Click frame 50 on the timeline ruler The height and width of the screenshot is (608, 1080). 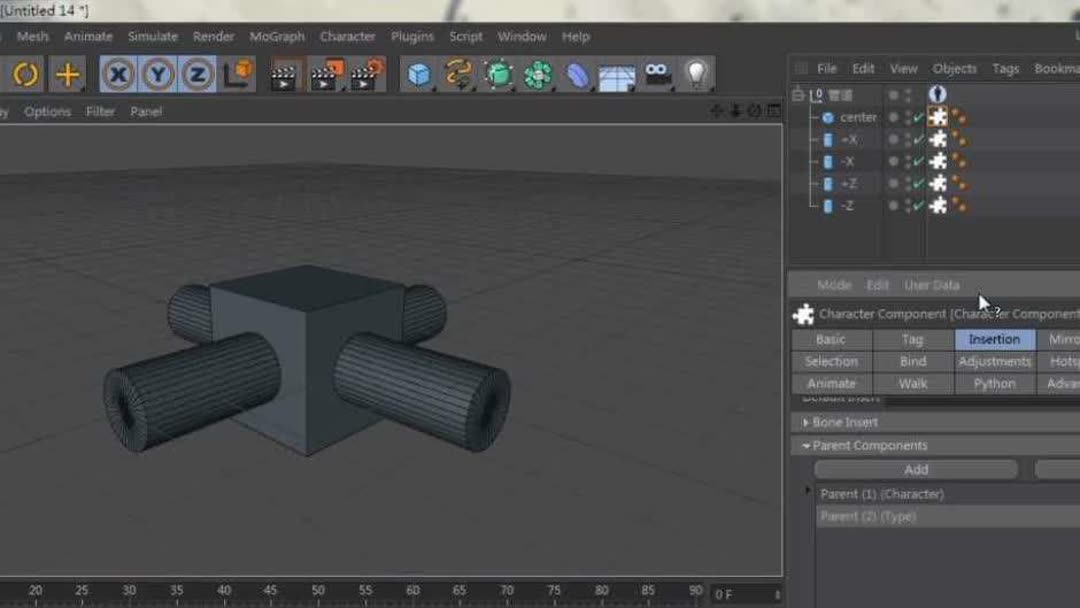tap(317, 590)
